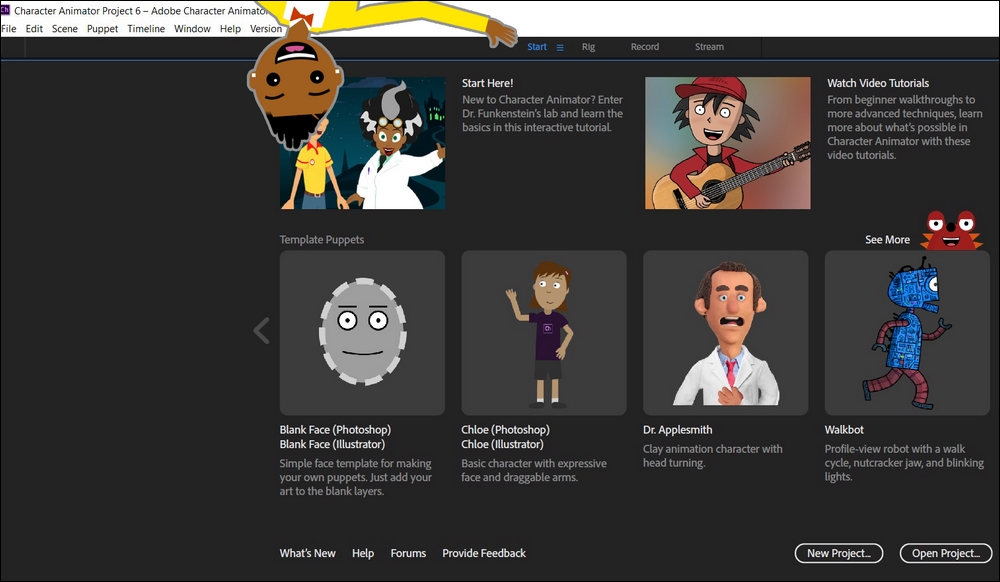The height and width of the screenshot is (582, 1000).
Task: Open the What's New link
Action: click(307, 553)
